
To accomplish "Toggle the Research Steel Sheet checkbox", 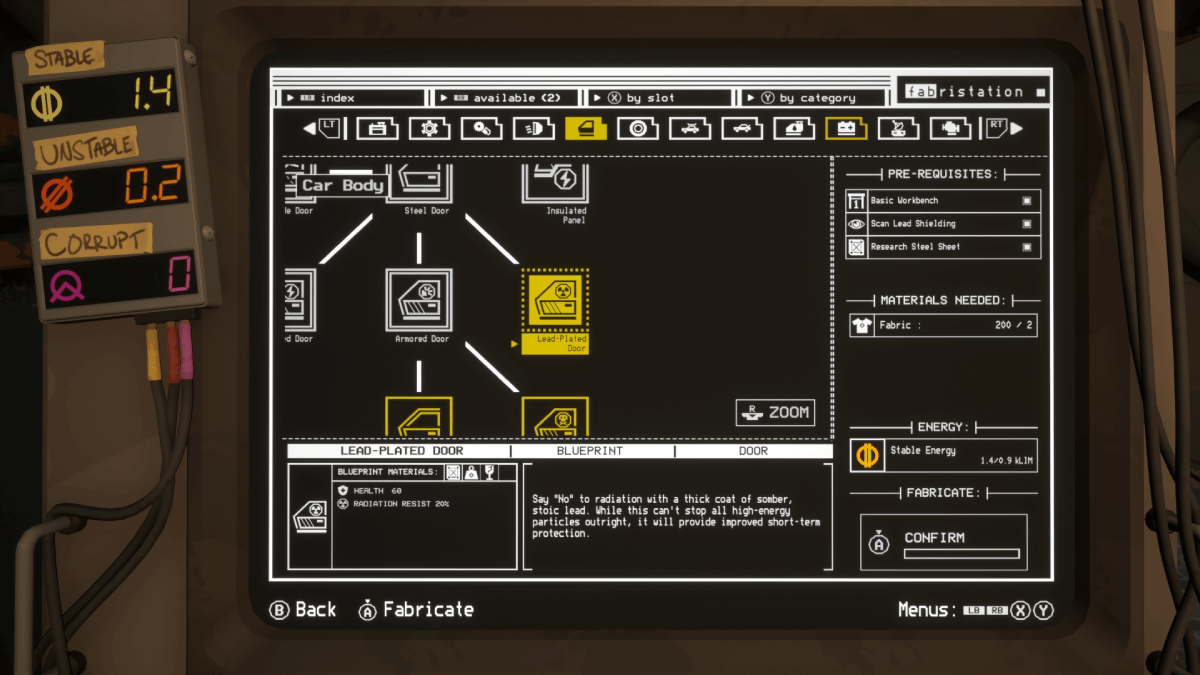I will [x=1027, y=247].
